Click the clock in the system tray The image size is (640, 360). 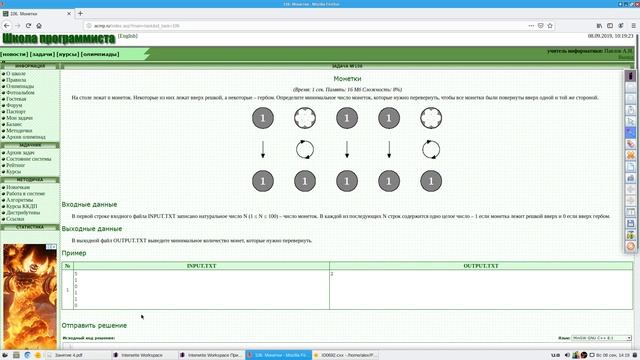613,355
